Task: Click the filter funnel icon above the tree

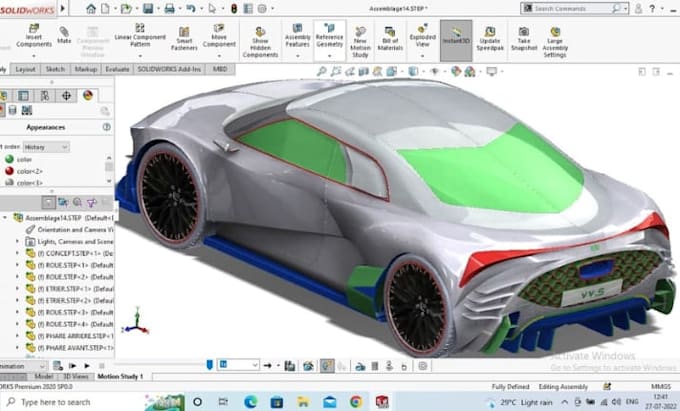Action: click(x=91, y=202)
